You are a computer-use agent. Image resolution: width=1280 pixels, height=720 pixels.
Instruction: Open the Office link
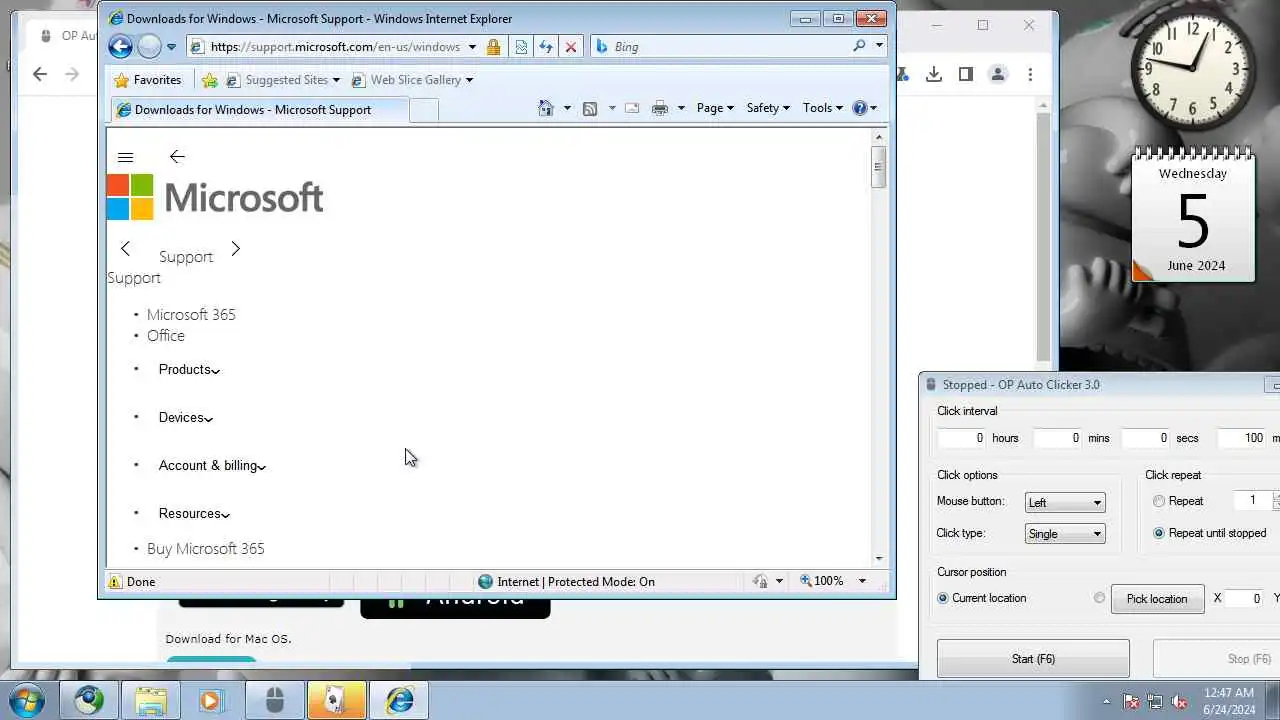pos(166,335)
